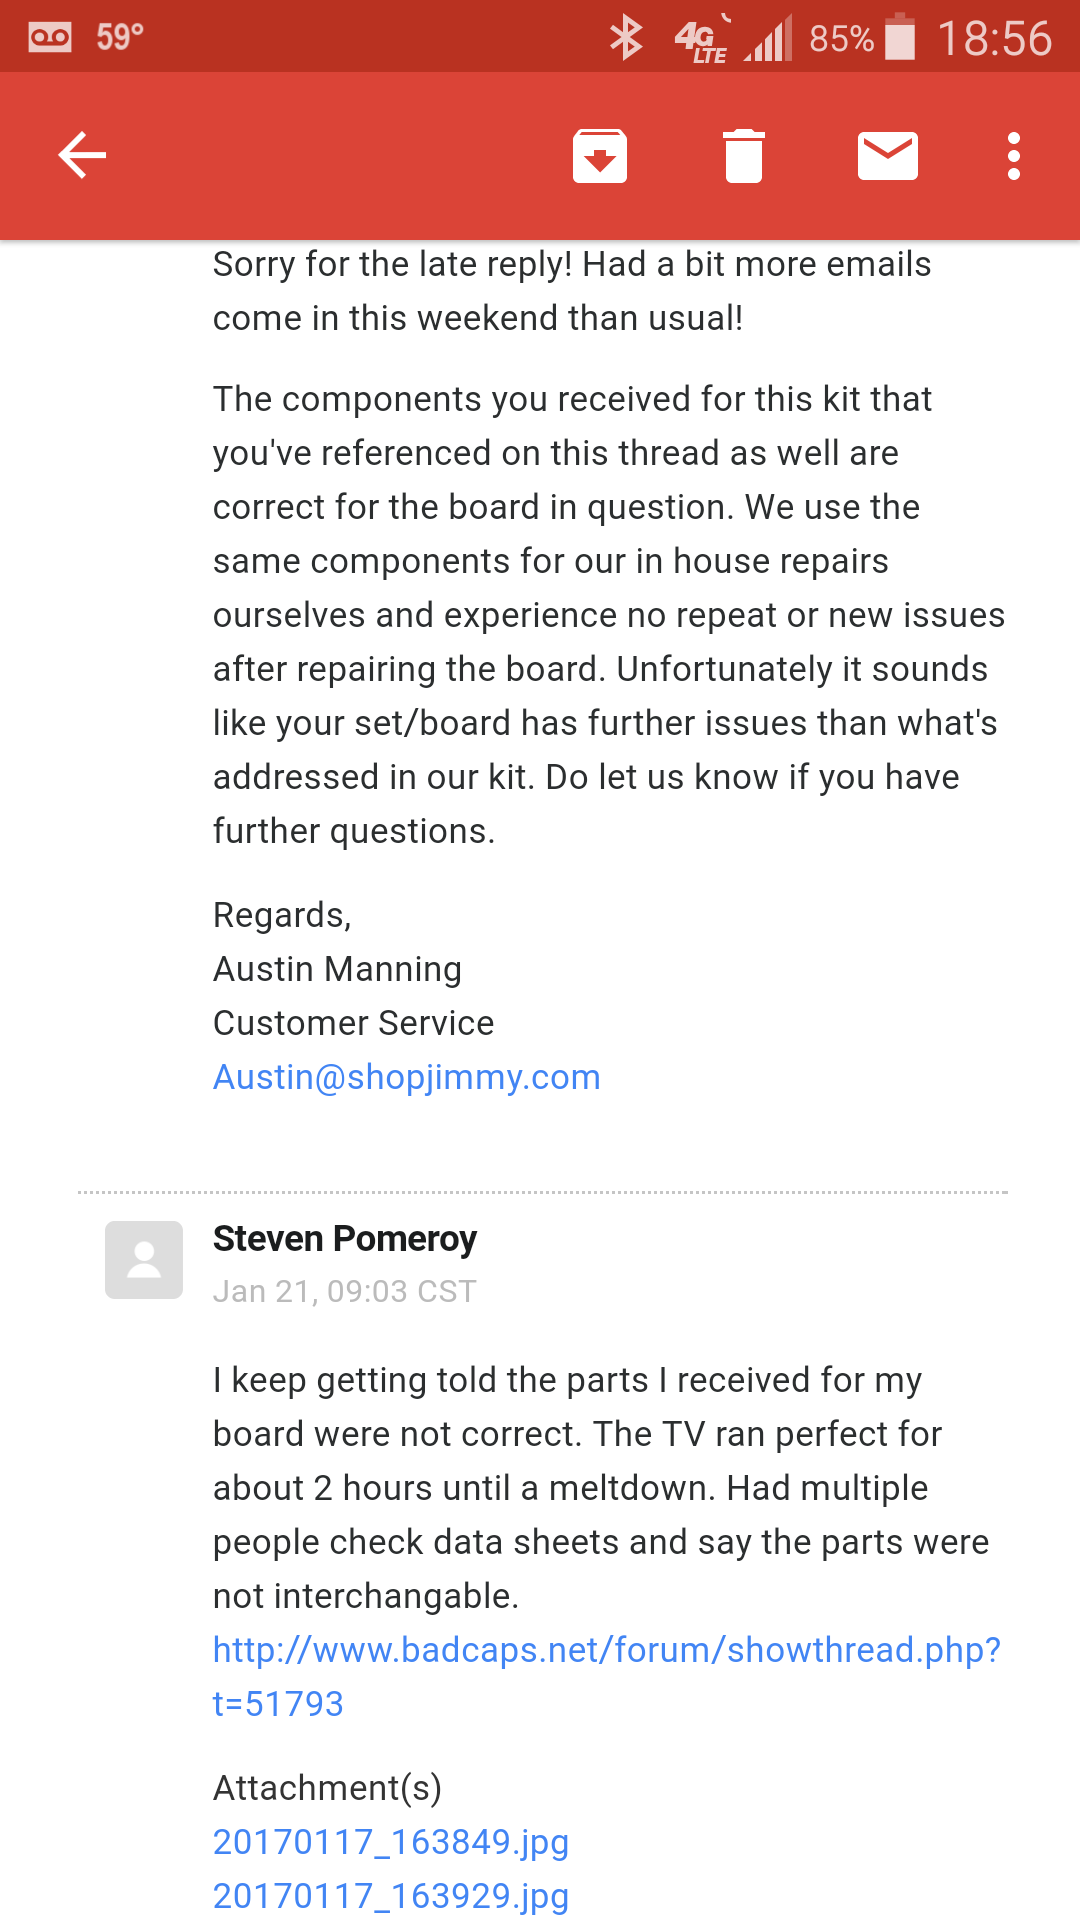The image size is (1080, 1920).
Task: Tap the Austin Manning signature name
Action: pyautogui.click(x=337, y=969)
